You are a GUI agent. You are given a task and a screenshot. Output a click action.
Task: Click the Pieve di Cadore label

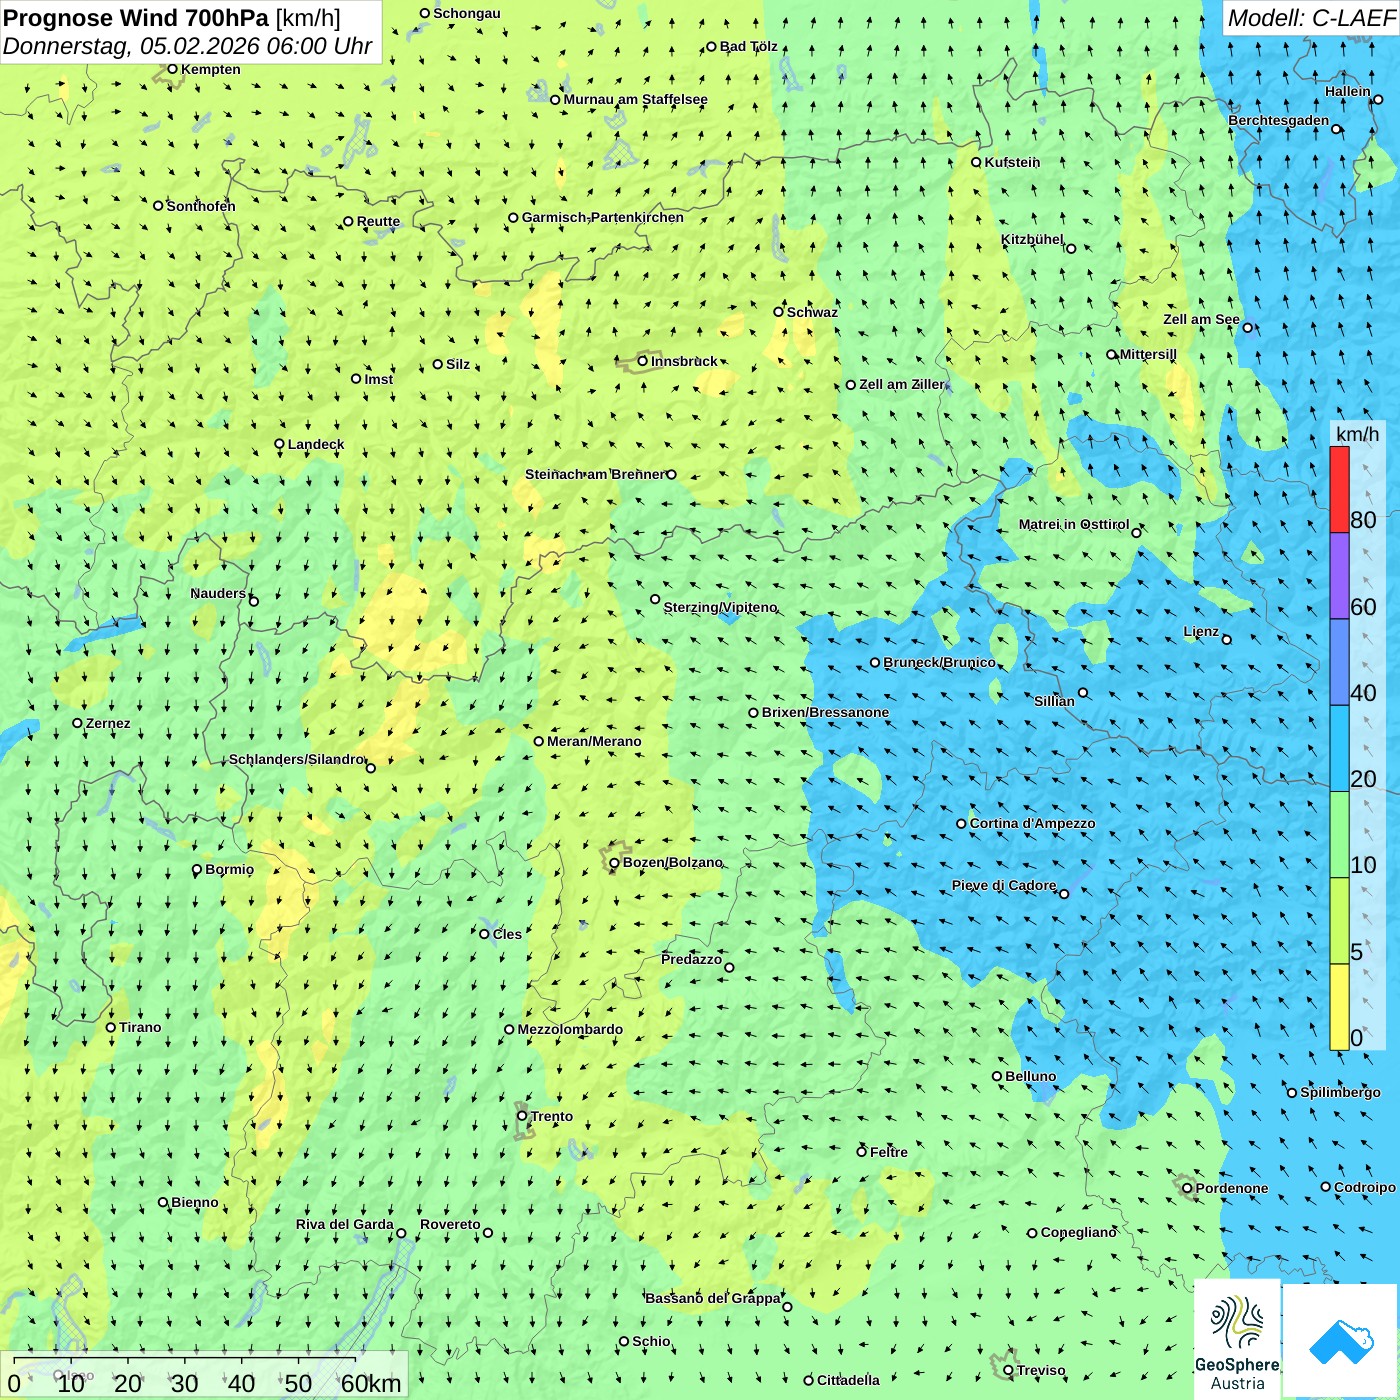tap(1004, 885)
